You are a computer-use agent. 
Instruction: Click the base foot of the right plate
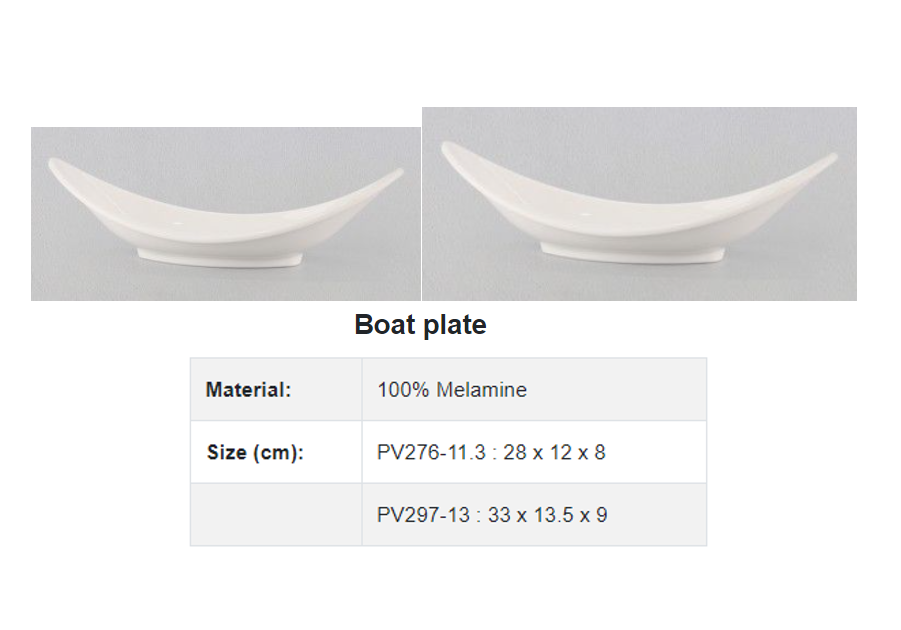[x=631, y=252]
